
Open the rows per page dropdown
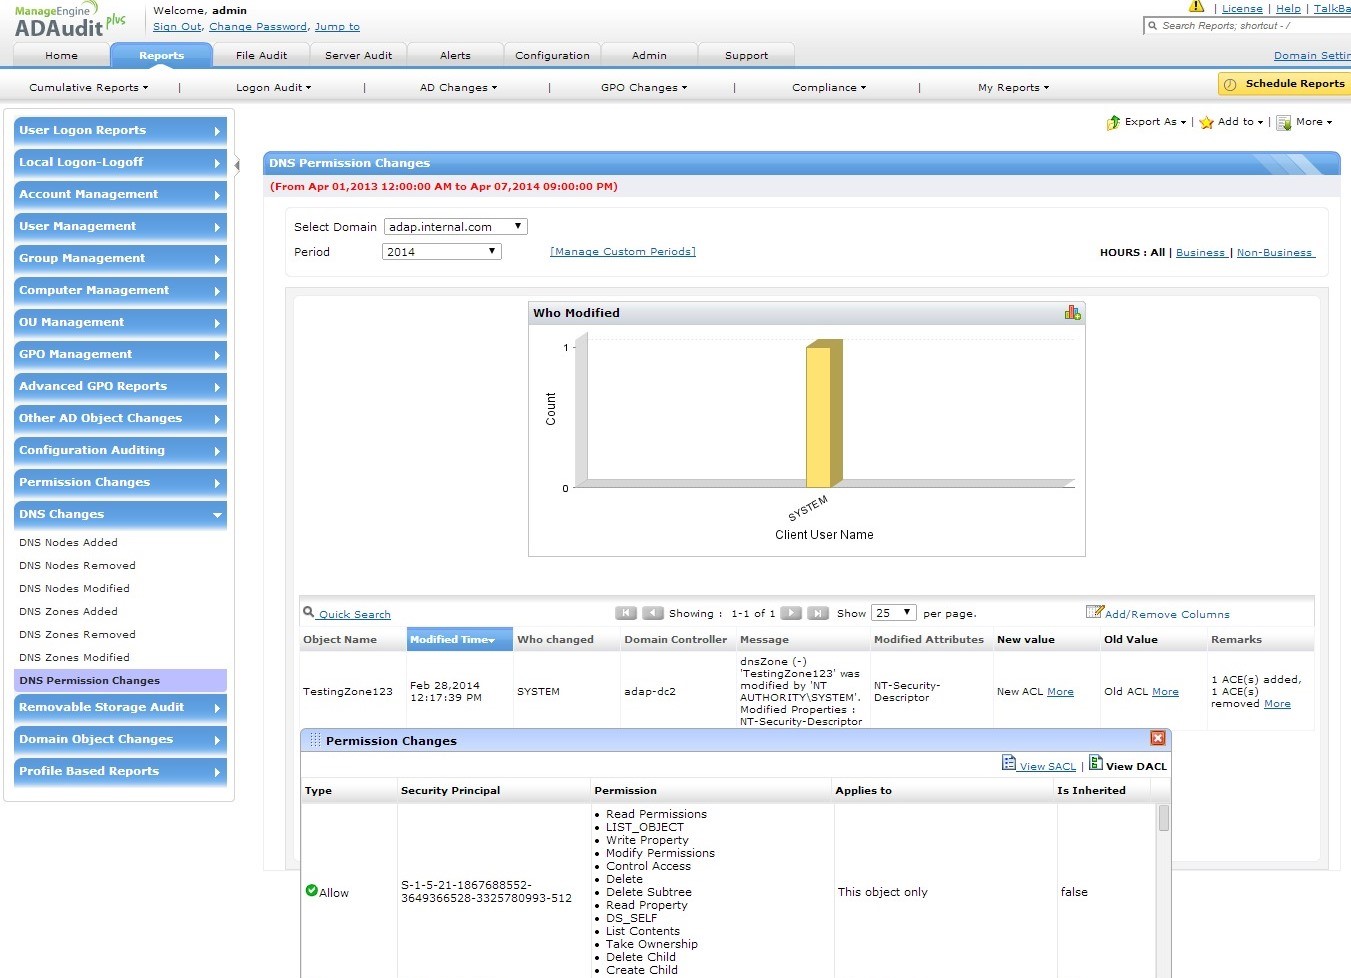pyautogui.click(x=893, y=613)
